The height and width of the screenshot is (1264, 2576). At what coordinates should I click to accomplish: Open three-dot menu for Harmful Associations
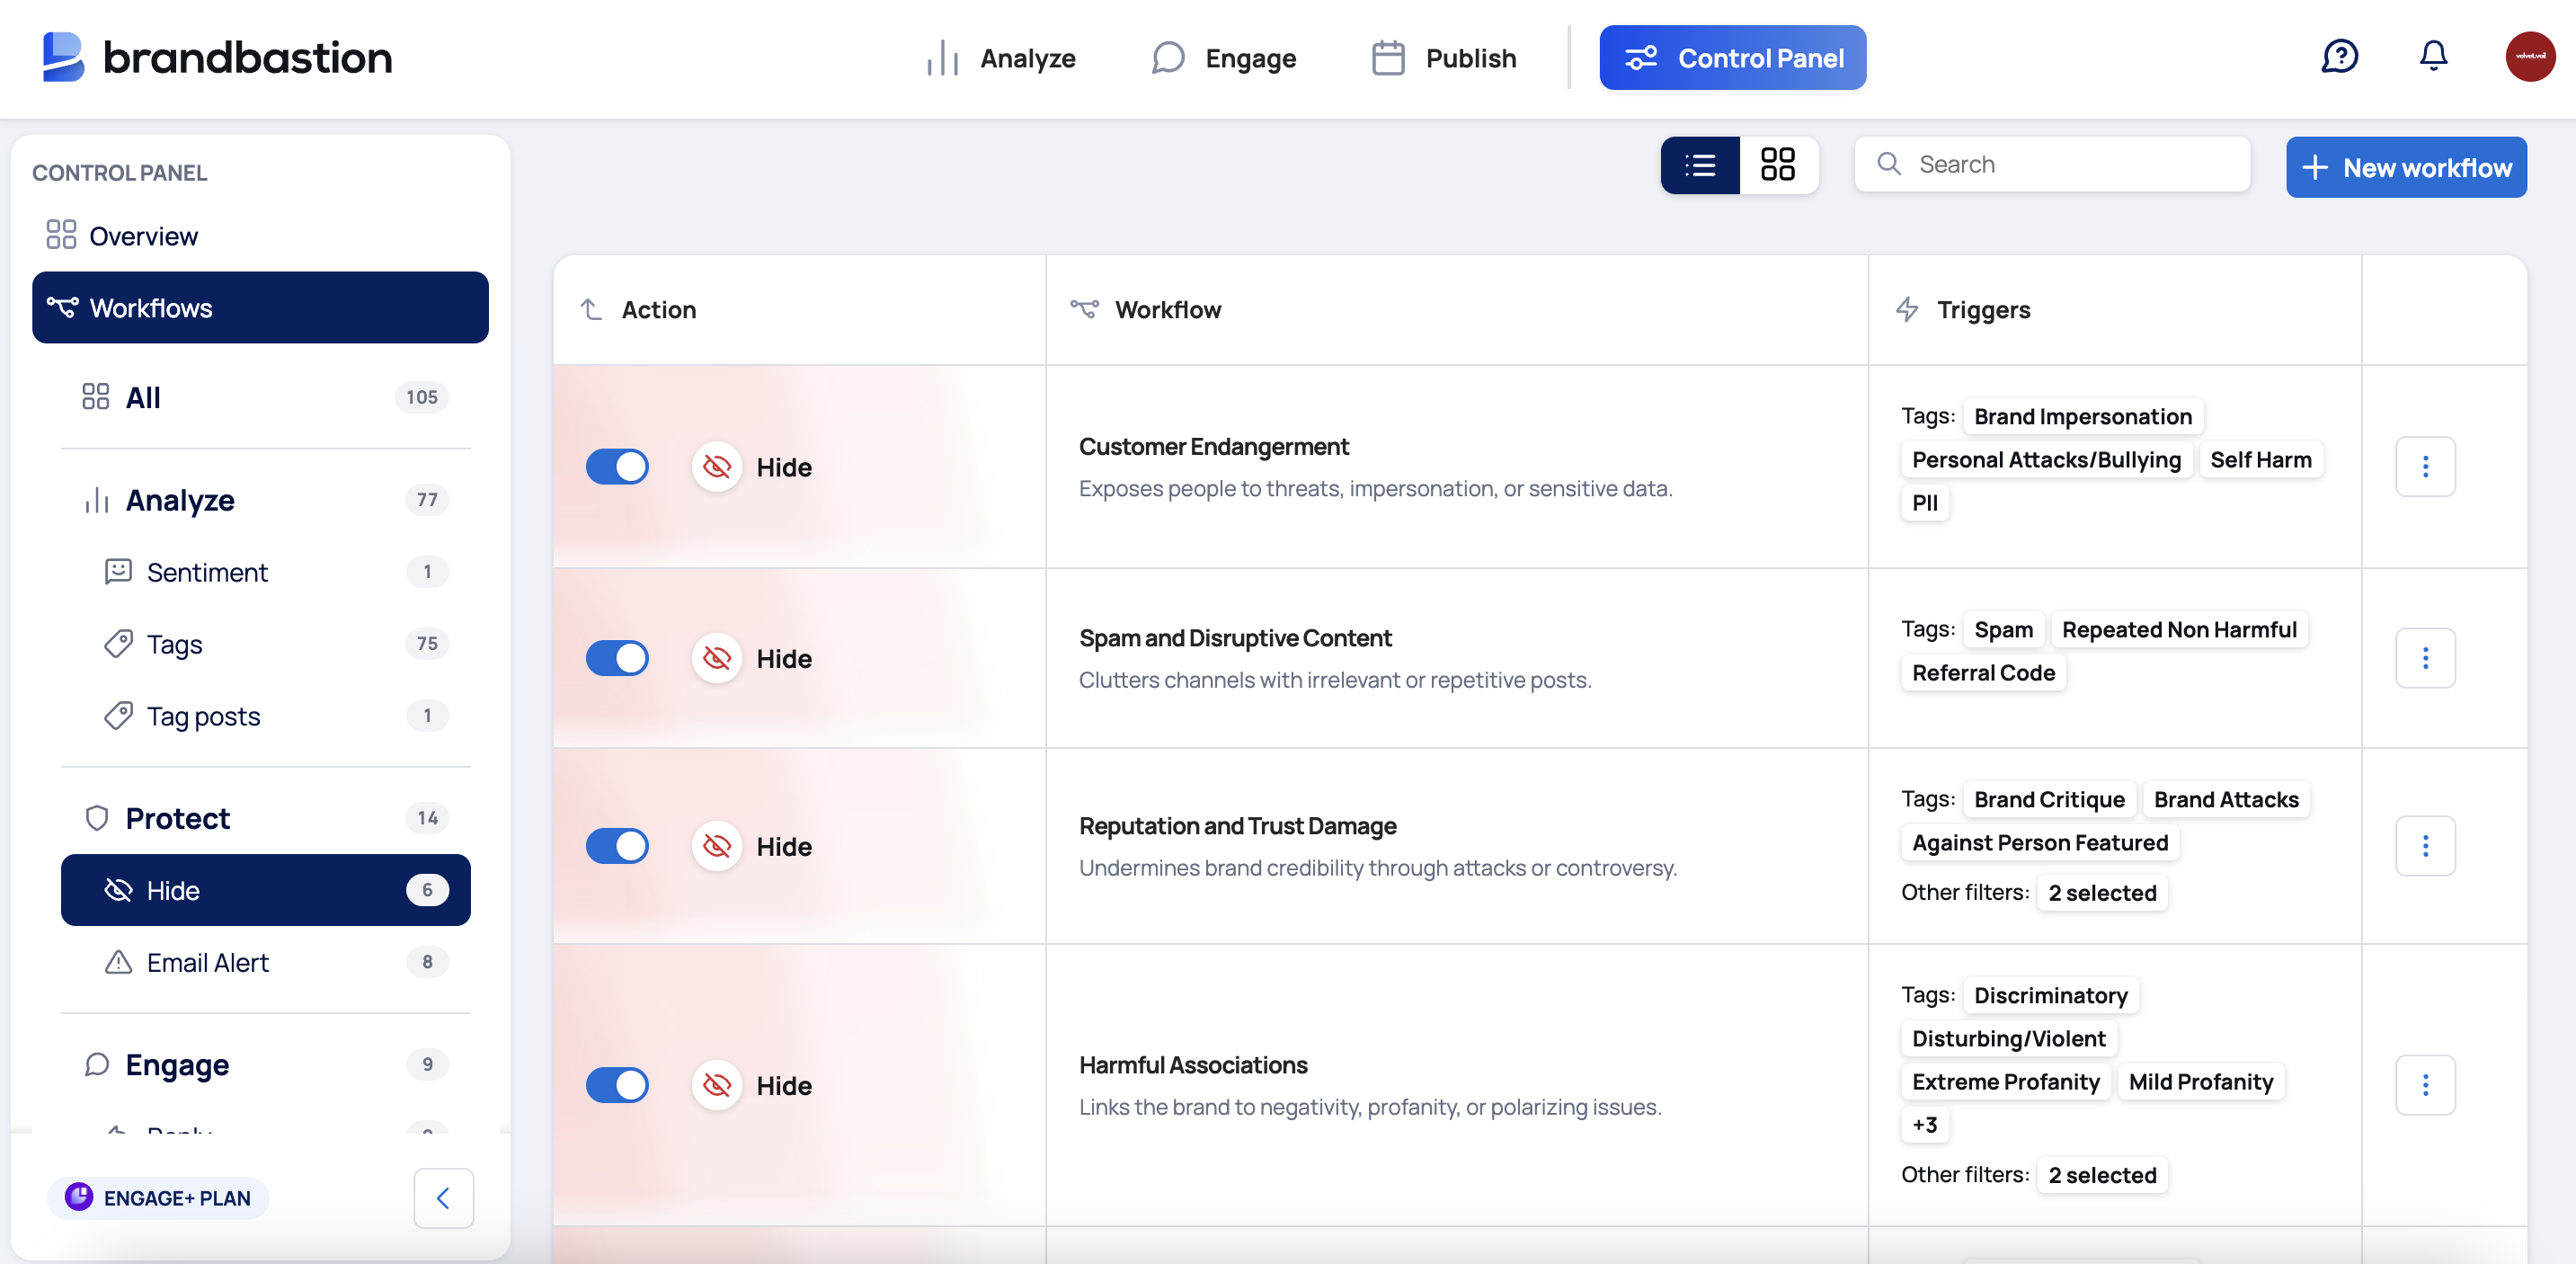coord(2425,1085)
